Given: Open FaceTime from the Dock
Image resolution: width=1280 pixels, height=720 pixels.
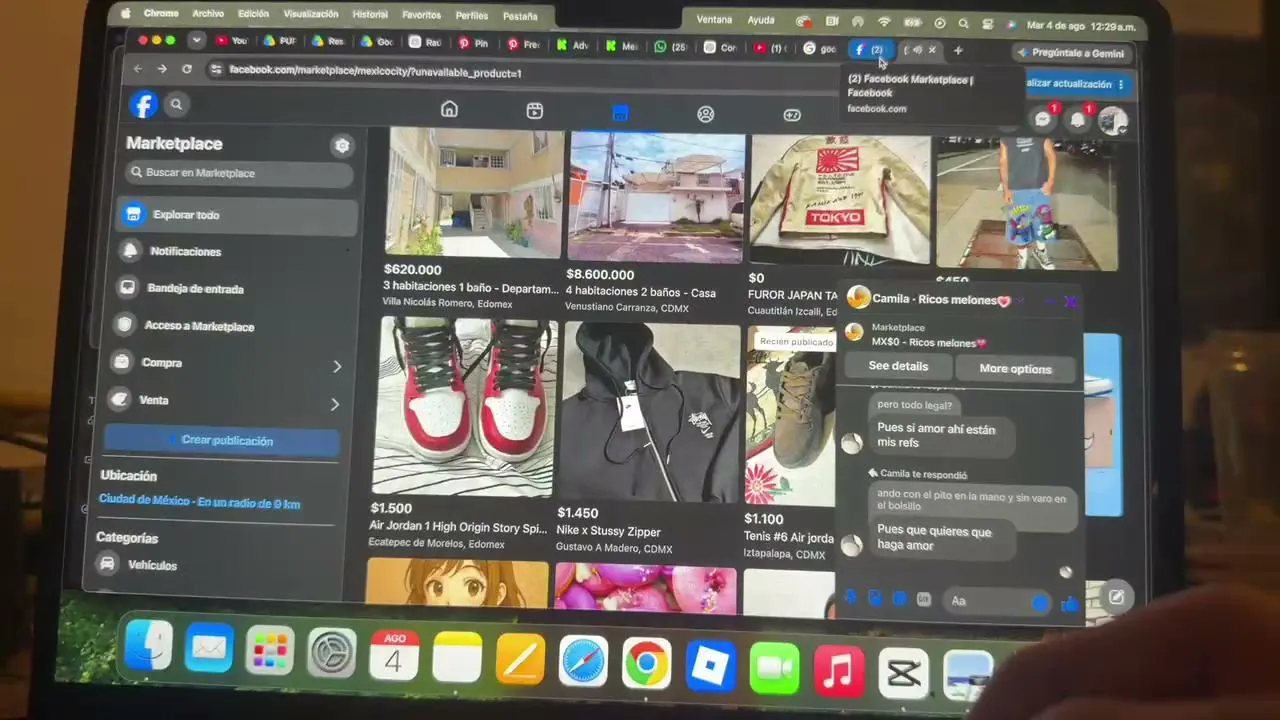Looking at the screenshot, I should pyautogui.click(x=775, y=667).
